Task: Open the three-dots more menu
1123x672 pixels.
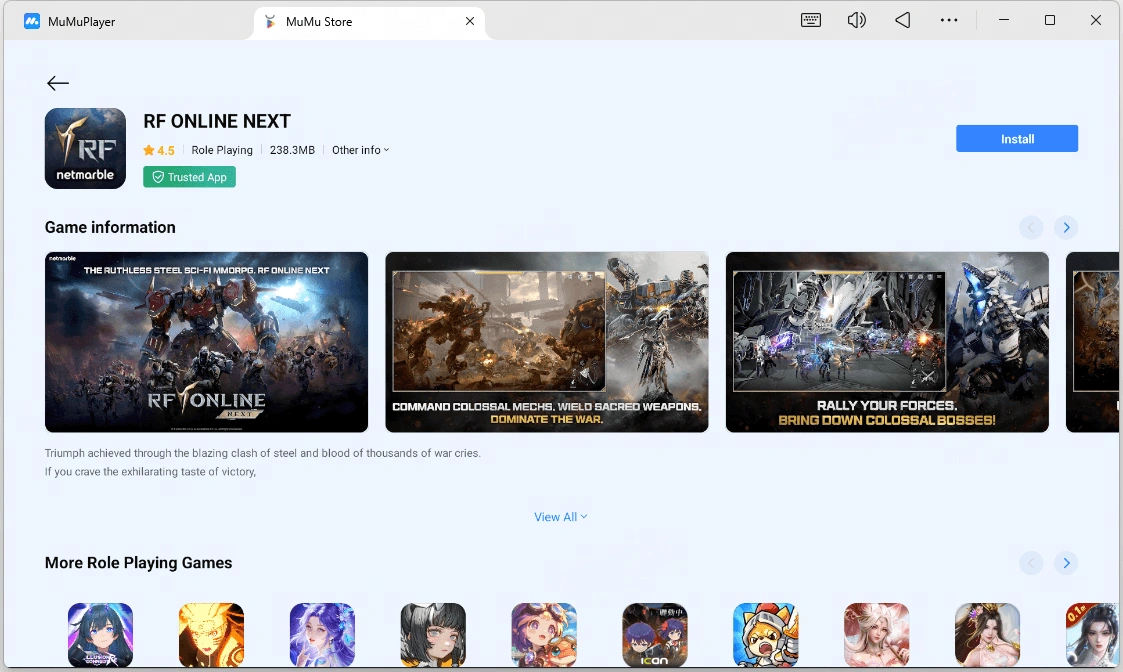Action: pos(949,20)
